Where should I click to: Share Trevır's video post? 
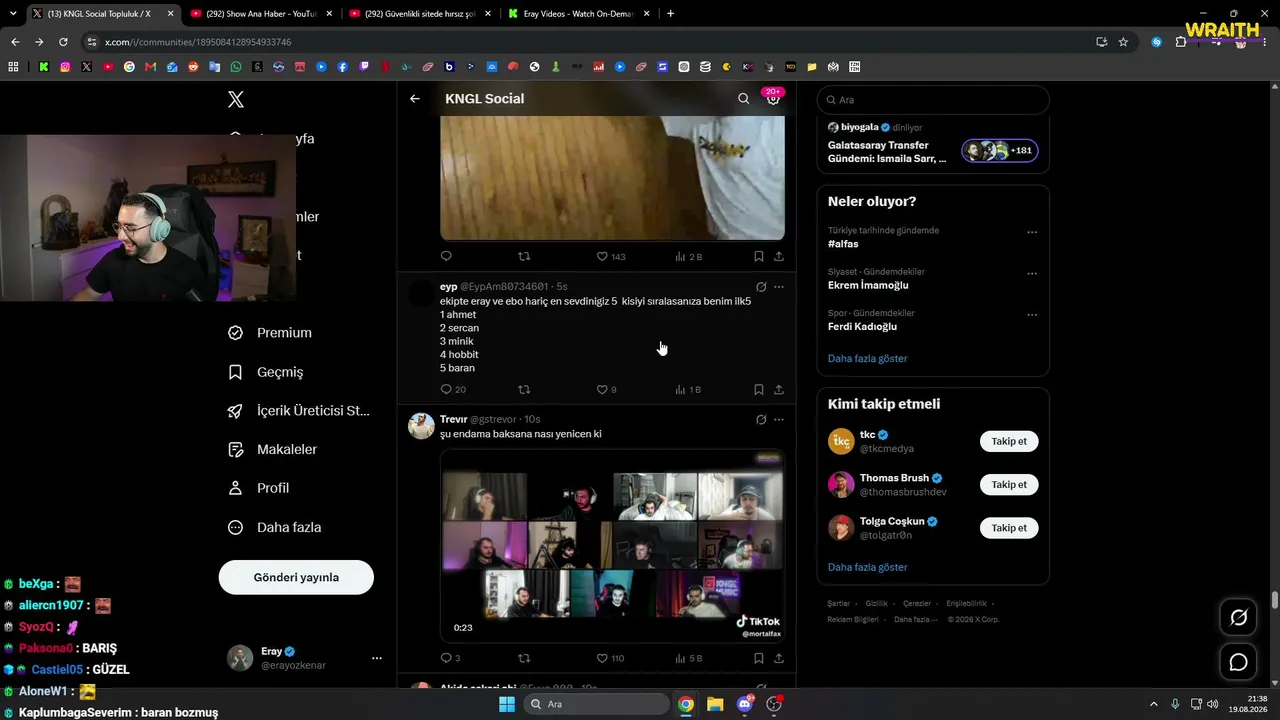779,659
